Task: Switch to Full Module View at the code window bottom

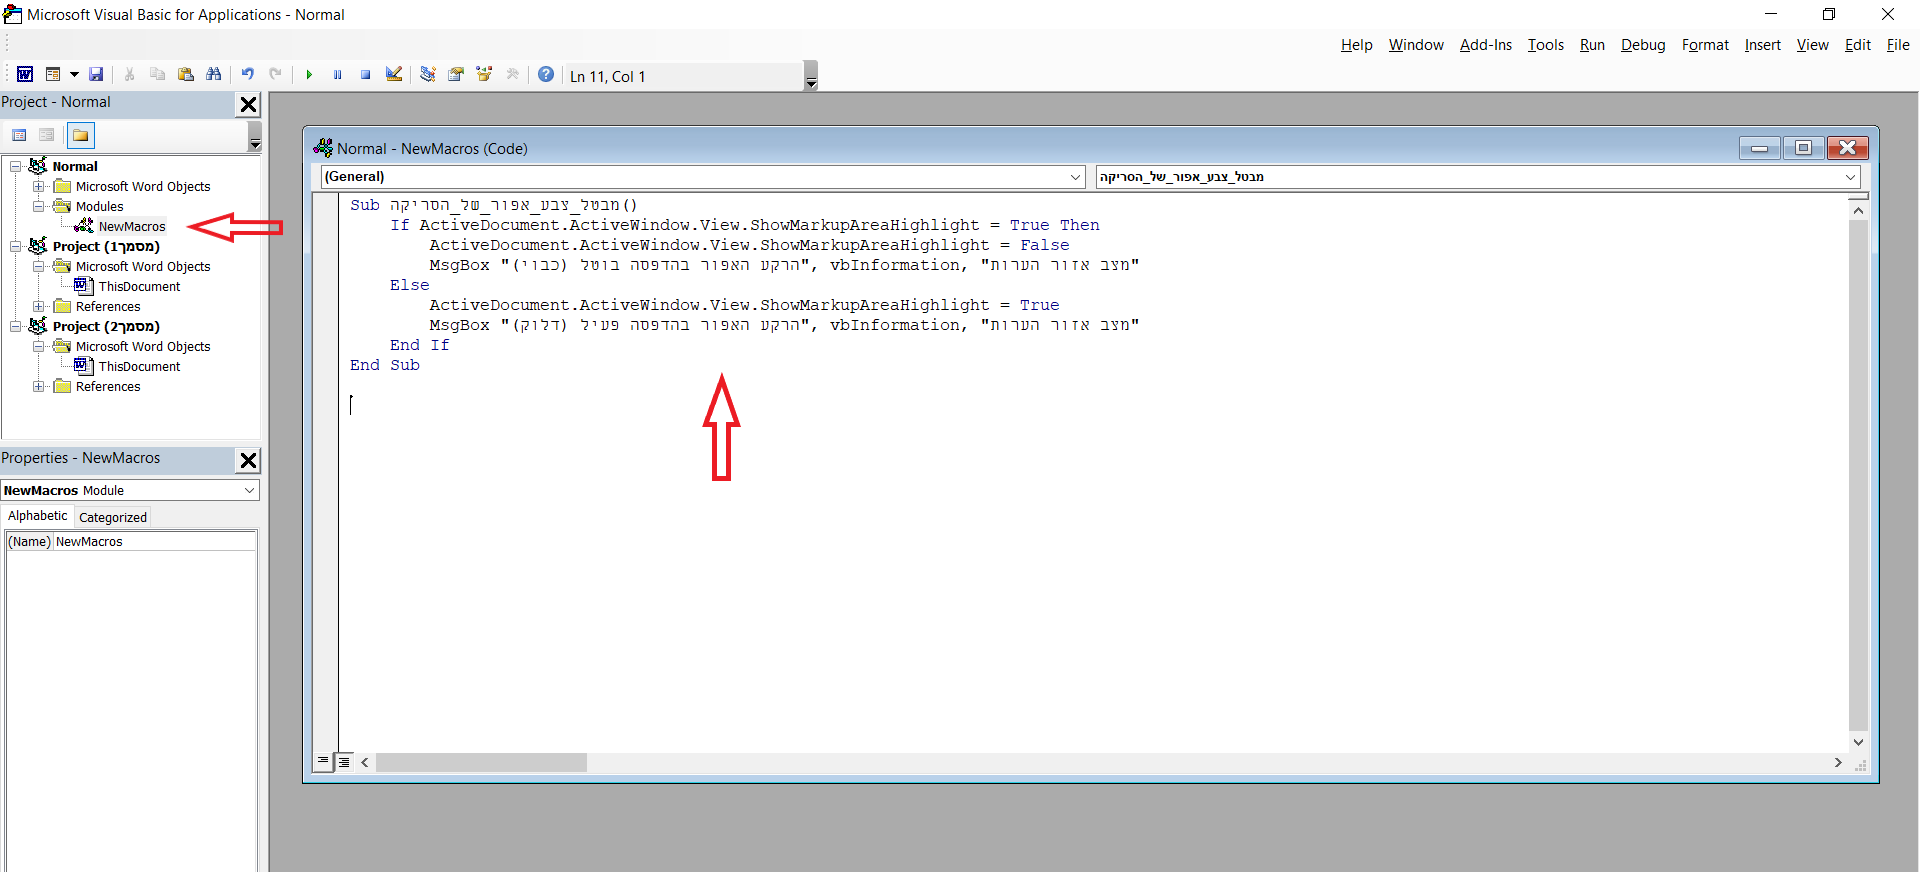Action: click(x=344, y=762)
